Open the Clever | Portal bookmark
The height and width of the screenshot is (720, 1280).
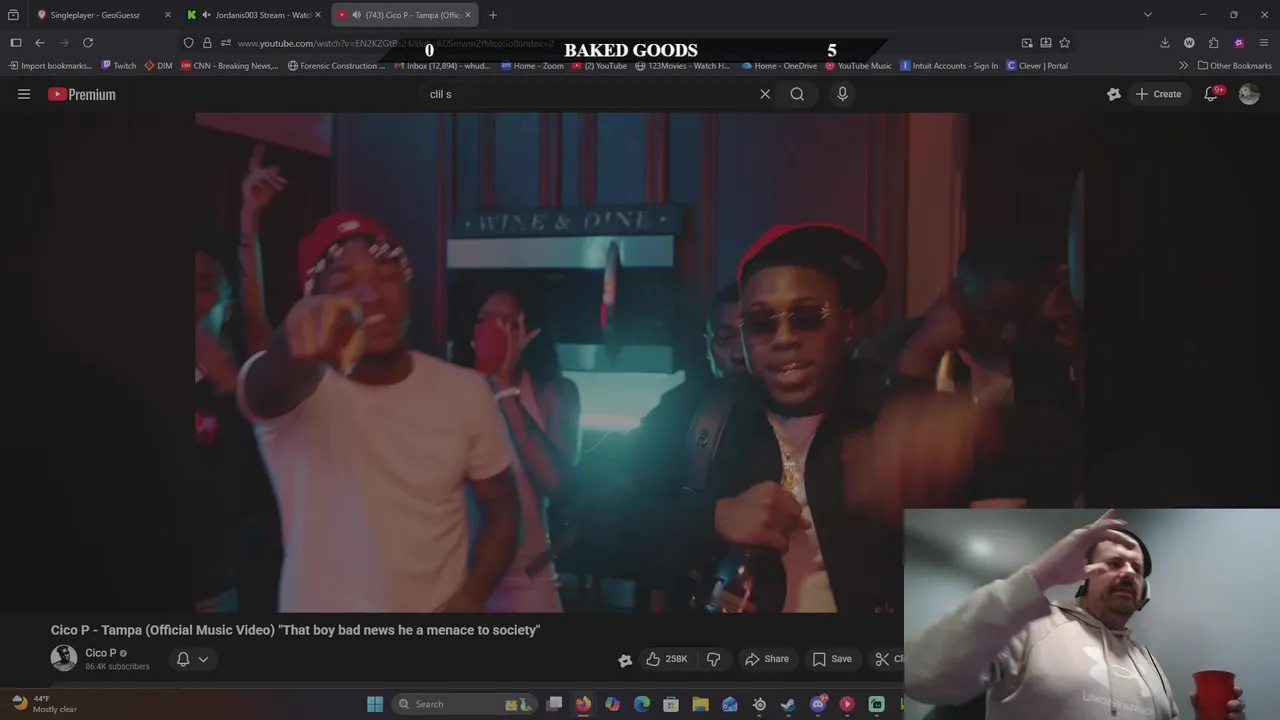(1037, 66)
